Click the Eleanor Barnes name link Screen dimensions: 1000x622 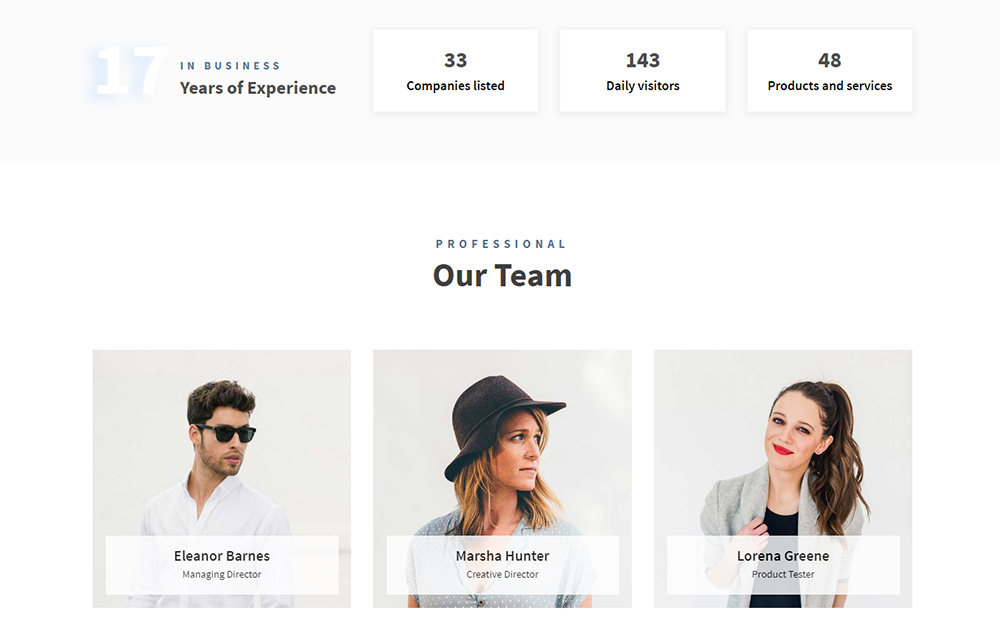[x=222, y=556]
